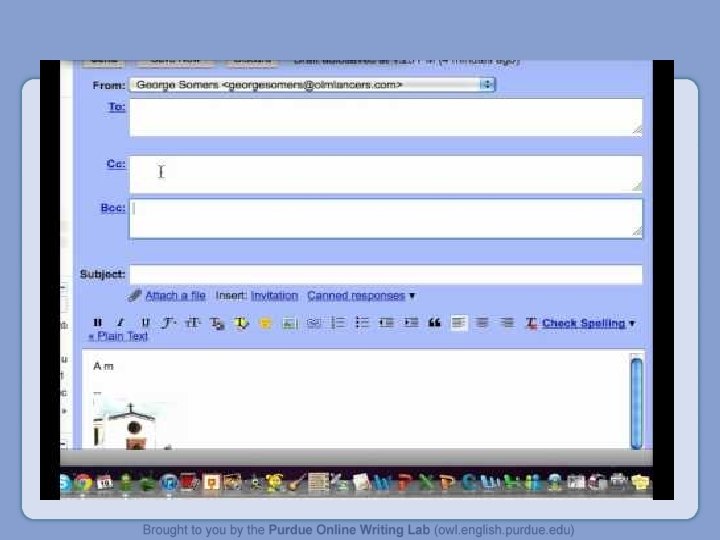
Task: Select the align right icon
Action: pyautogui.click(x=506, y=323)
